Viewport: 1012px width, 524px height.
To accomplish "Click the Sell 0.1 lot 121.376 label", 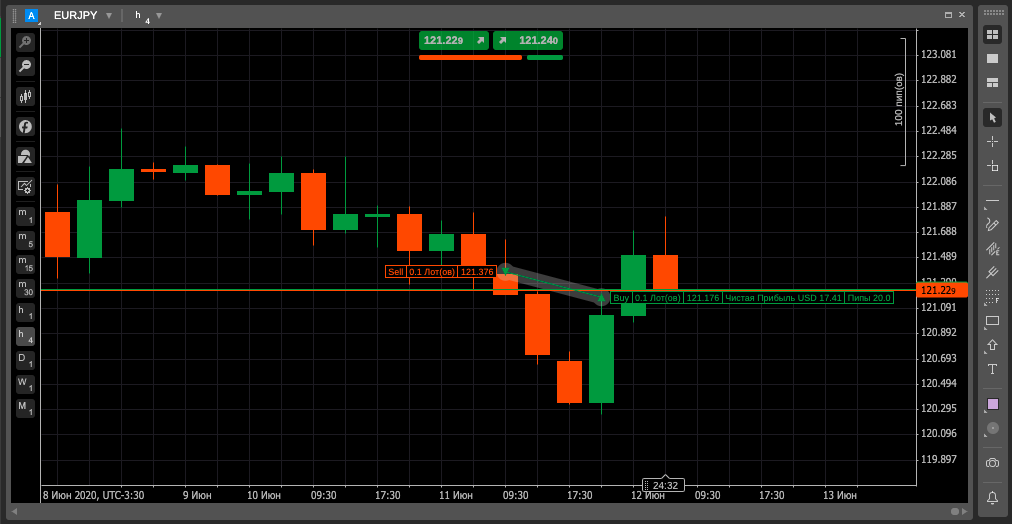I will pos(440,272).
